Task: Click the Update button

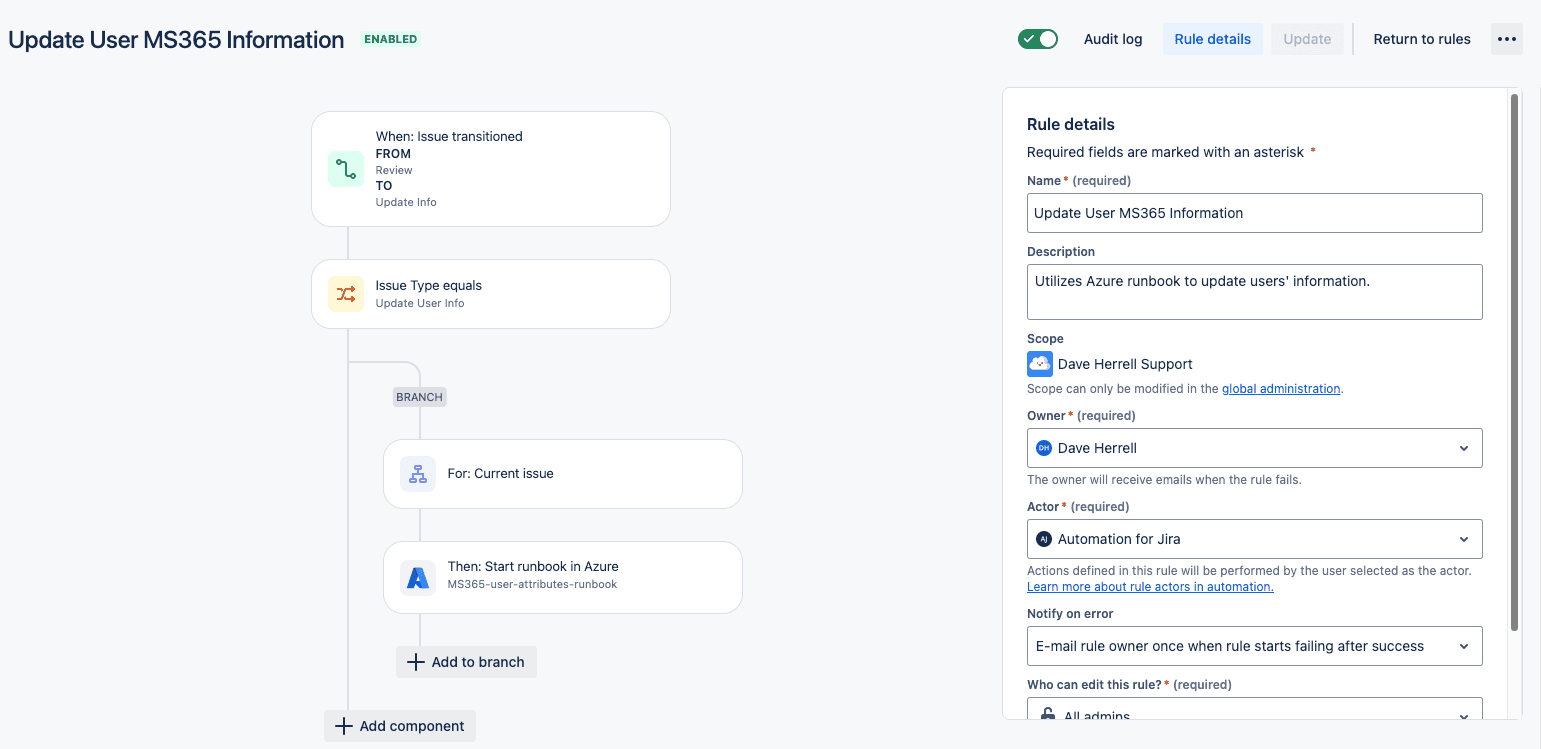Action: click(1307, 39)
